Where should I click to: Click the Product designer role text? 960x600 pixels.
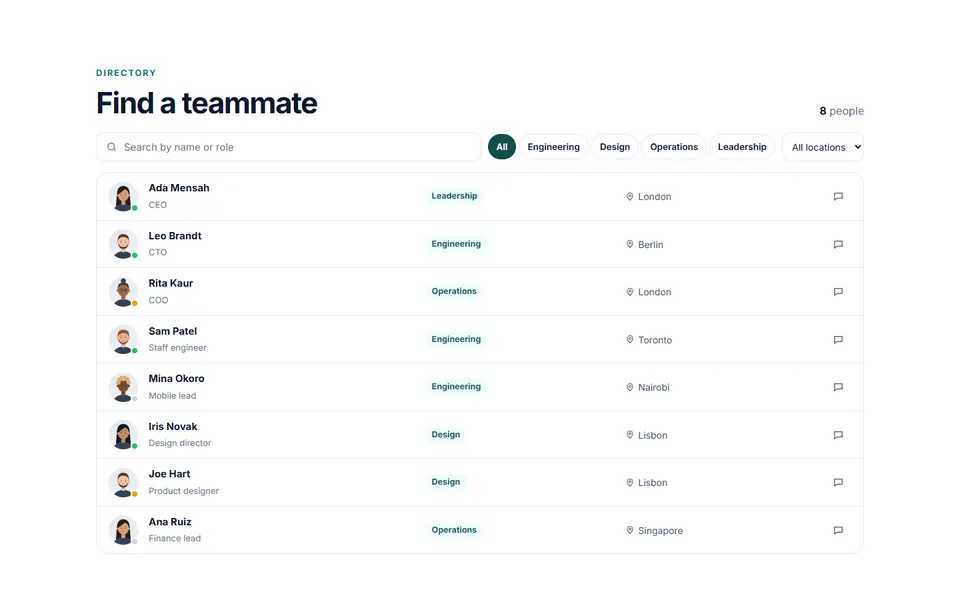[184, 491]
